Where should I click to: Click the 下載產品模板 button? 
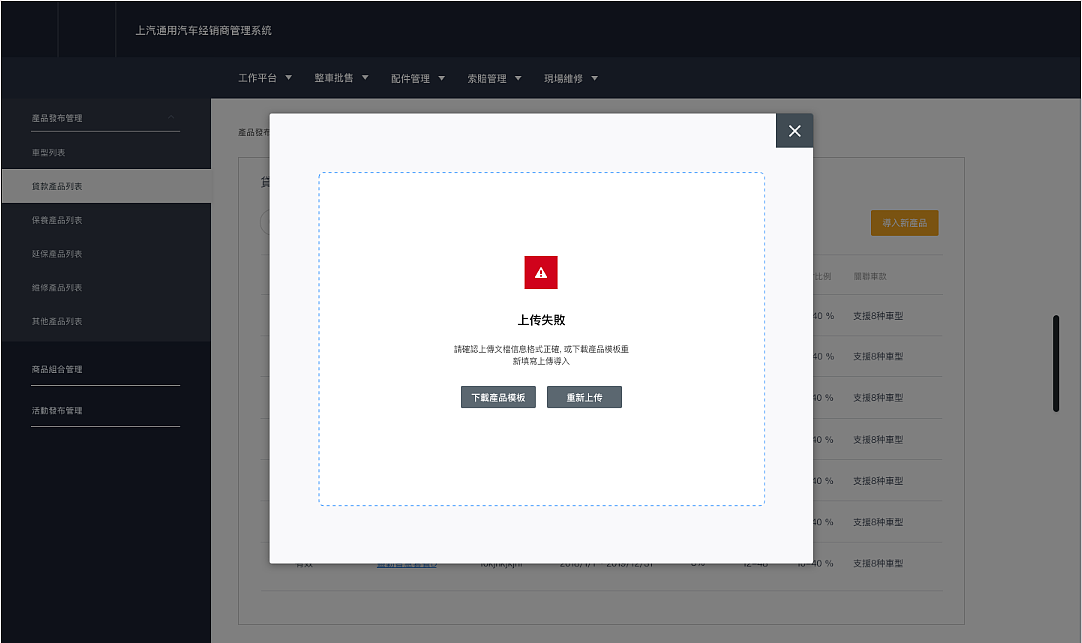498,396
